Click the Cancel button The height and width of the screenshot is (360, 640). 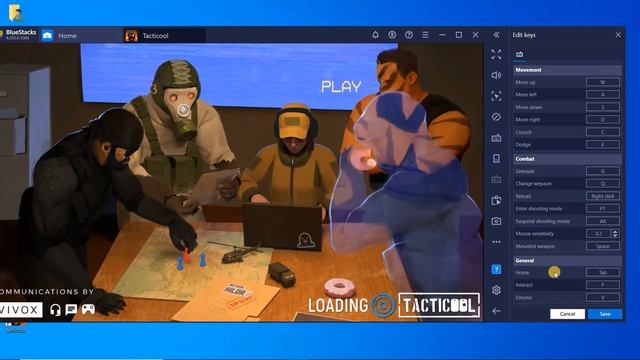click(567, 314)
